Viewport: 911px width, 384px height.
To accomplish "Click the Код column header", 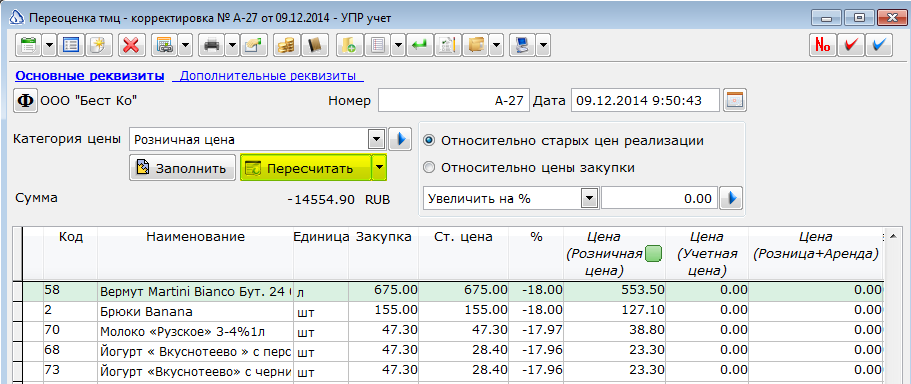I will click(71, 253).
